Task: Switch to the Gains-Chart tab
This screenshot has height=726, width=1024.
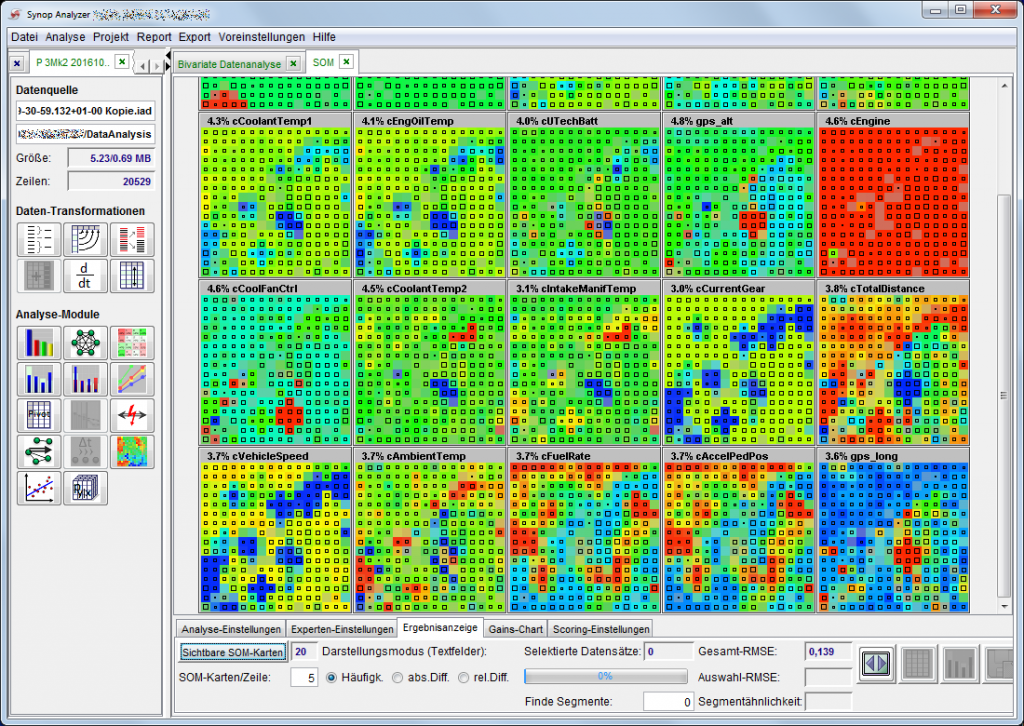Action: [515, 629]
